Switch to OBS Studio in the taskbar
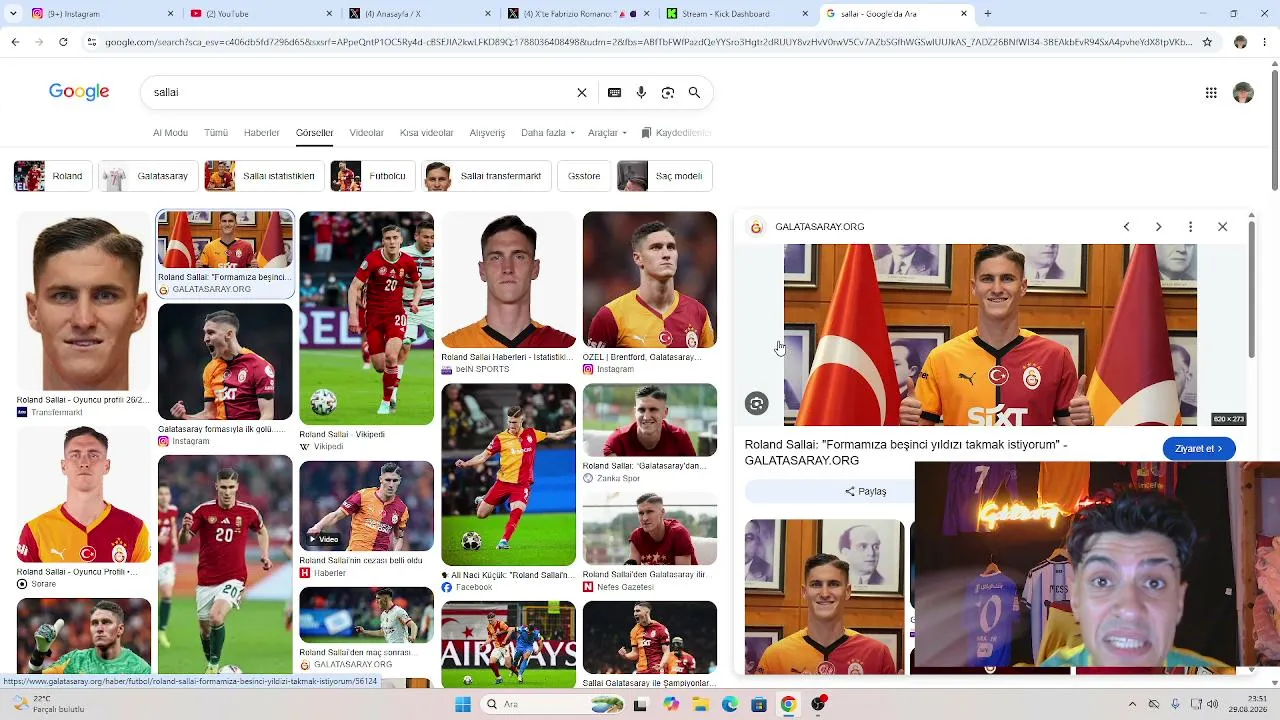 (818, 704)
